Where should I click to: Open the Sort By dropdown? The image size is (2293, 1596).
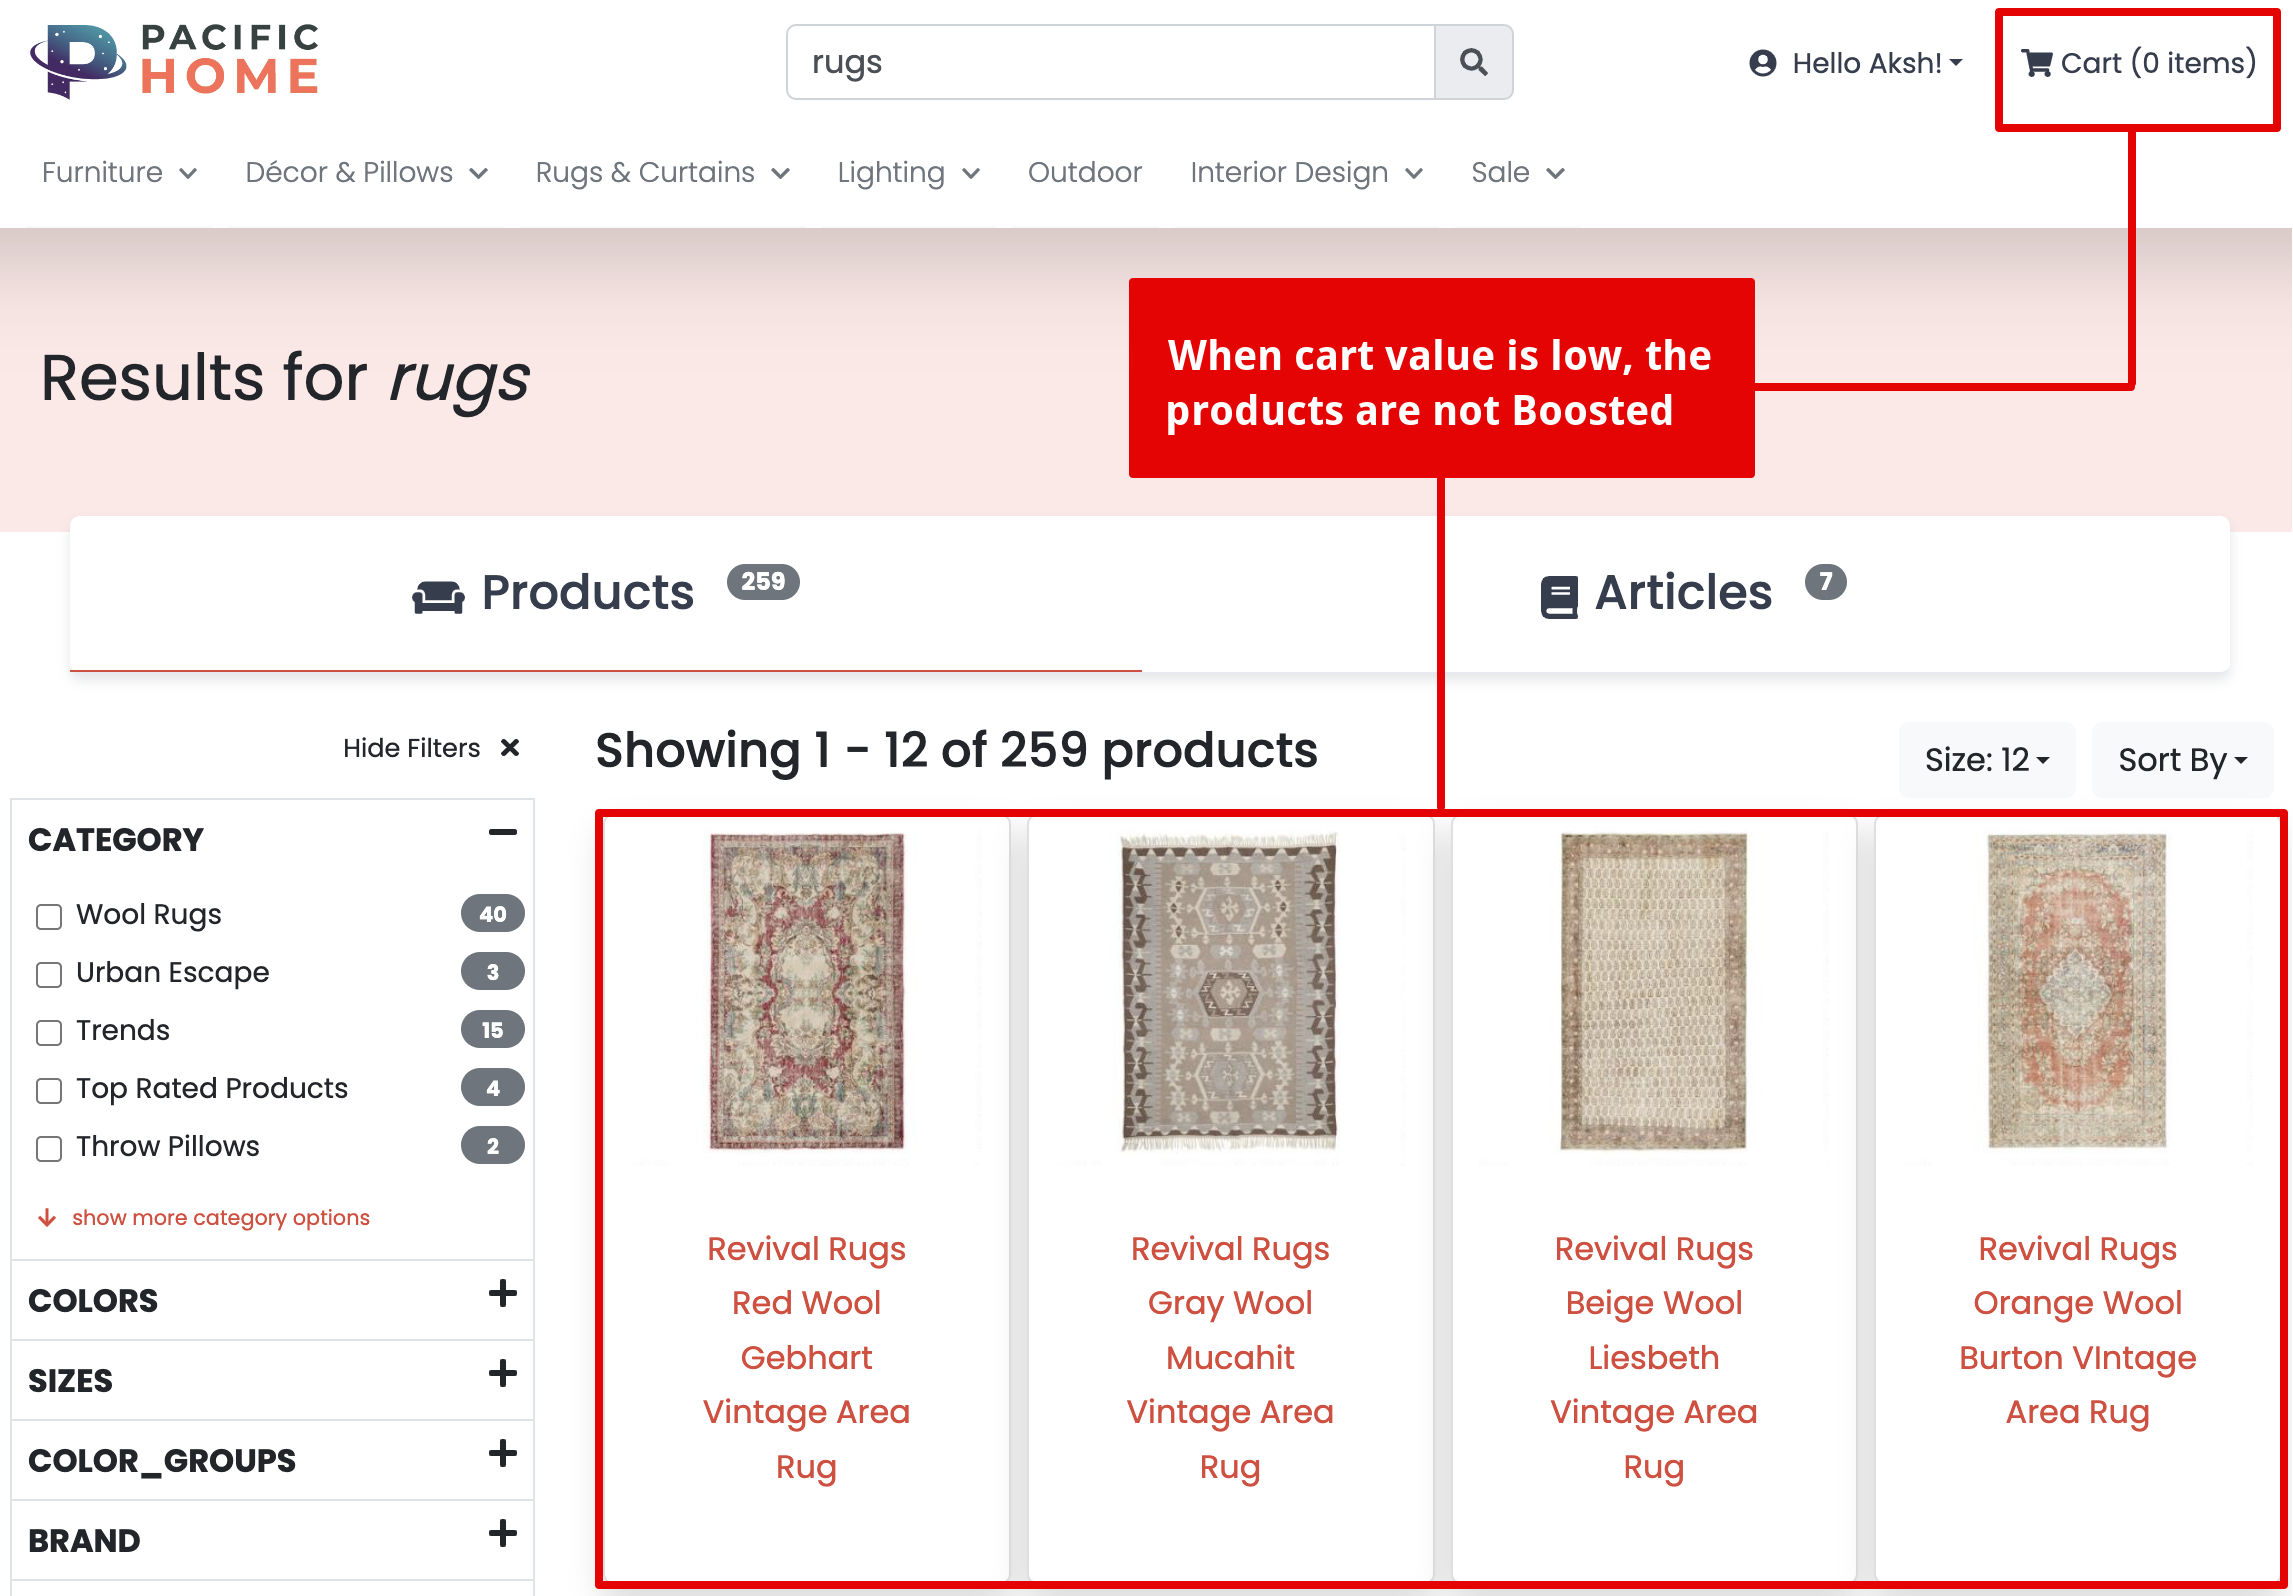coord(2182,760)
